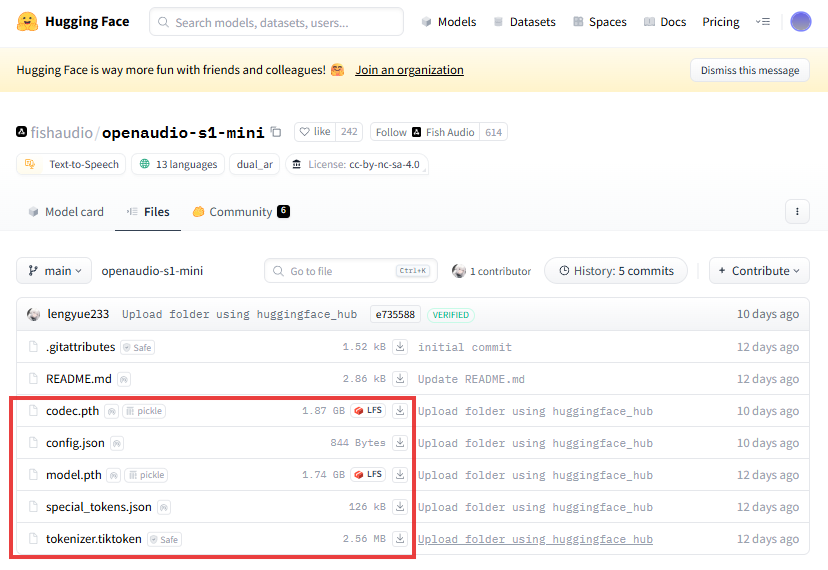Click the Safe badge on .gitattributes
The image size is (828, 570).
click(137, 348)
